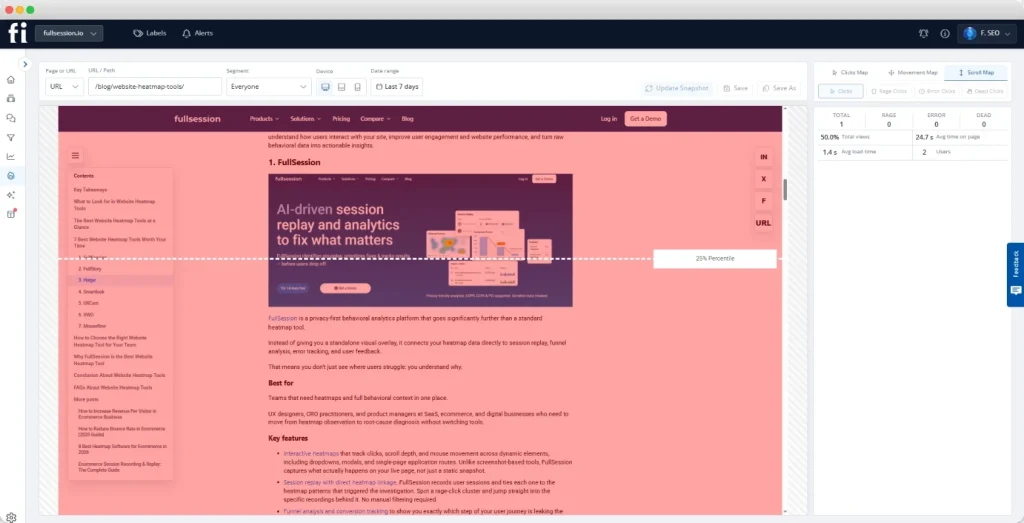Click the FullSession 'fi' logo
The height and width of the screenshot is (523, 1024).
(x=18, y=33)
